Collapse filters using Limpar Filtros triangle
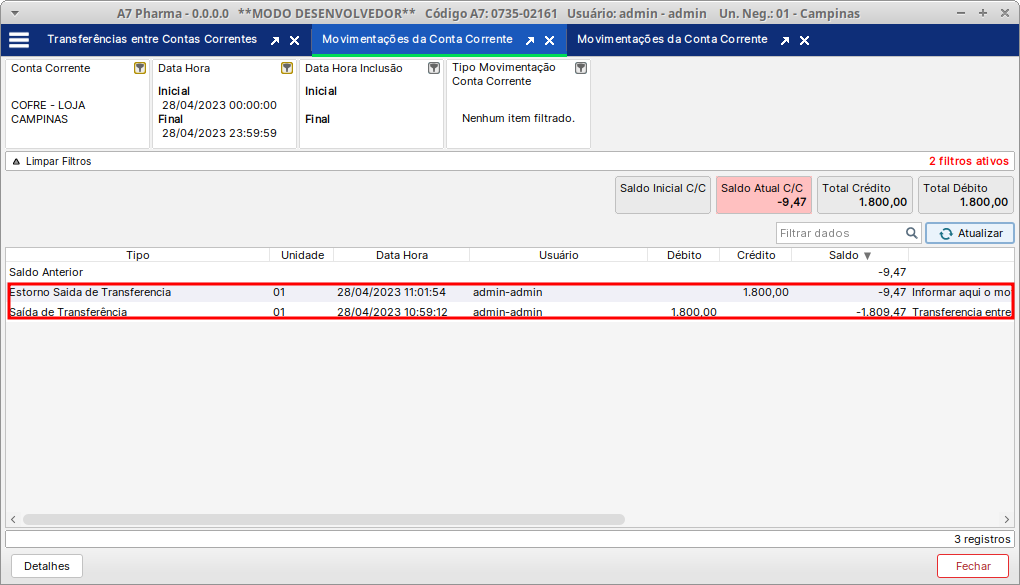The image size is (1020, 585). (16, 161)
